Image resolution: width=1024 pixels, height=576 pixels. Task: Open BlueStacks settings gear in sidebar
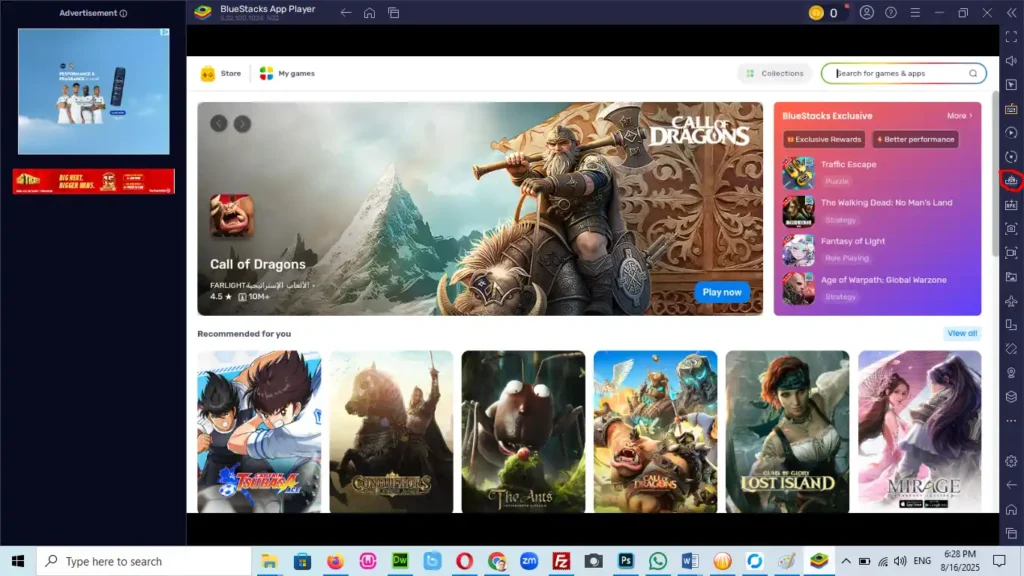pos(1011,461)
